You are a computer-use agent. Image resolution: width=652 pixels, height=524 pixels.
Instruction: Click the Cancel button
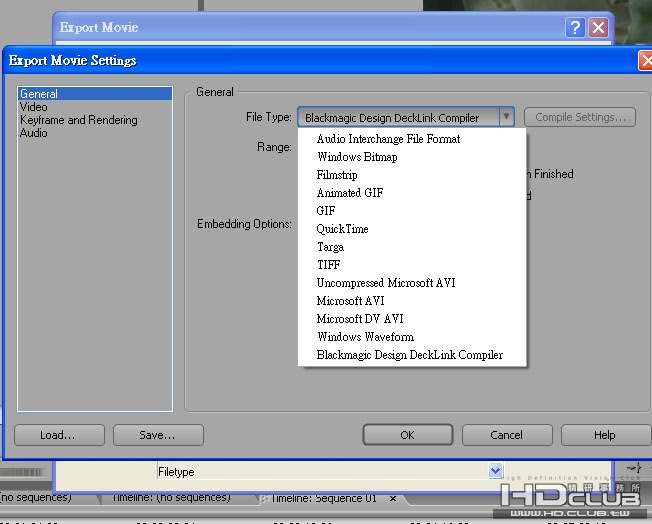pyautogui.click(x=507, y=435)
